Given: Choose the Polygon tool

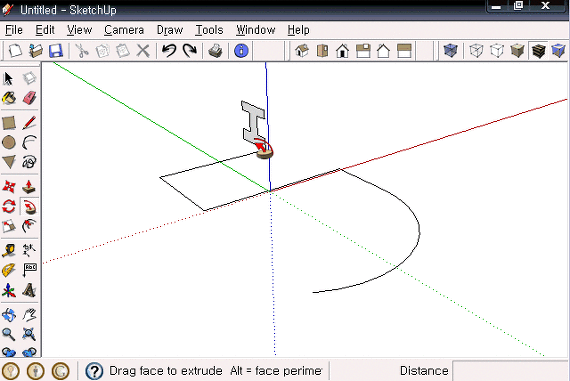Looking at the screenshot, I should pyautogui.click(x=9, y=162).
